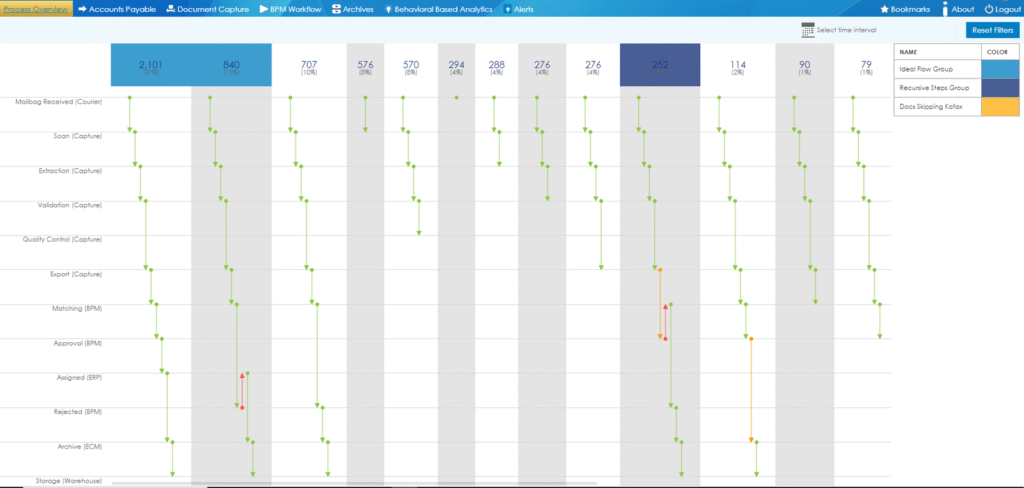Click the Archives icon in navigation
1024x488 pixels.
point(336,9)
